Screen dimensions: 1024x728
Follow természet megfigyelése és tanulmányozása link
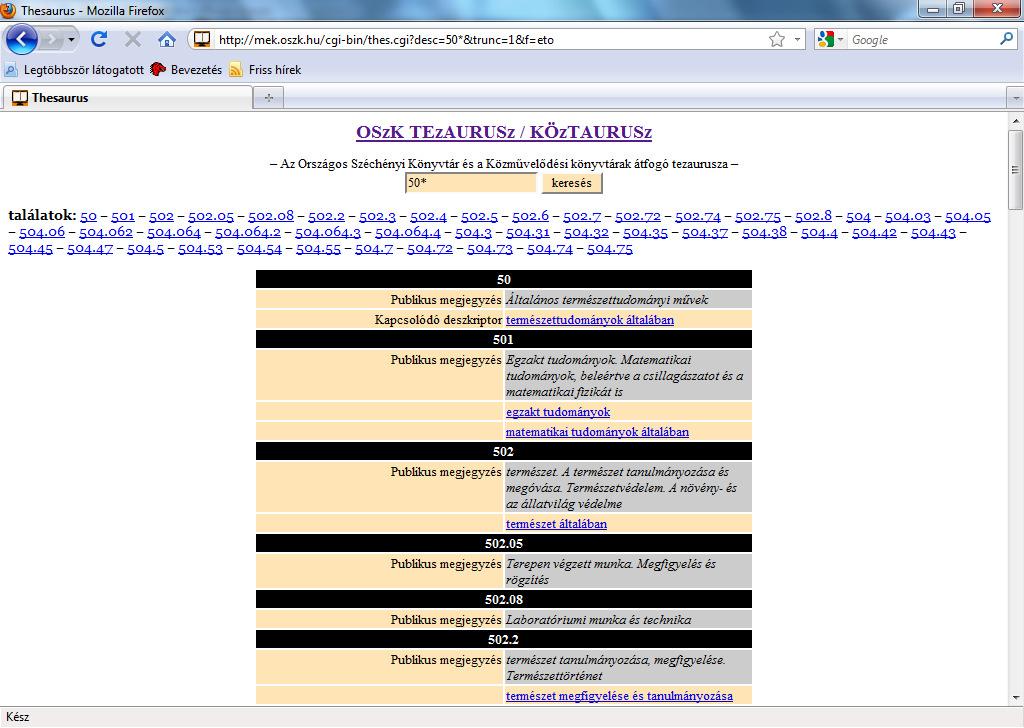point(619,696)
